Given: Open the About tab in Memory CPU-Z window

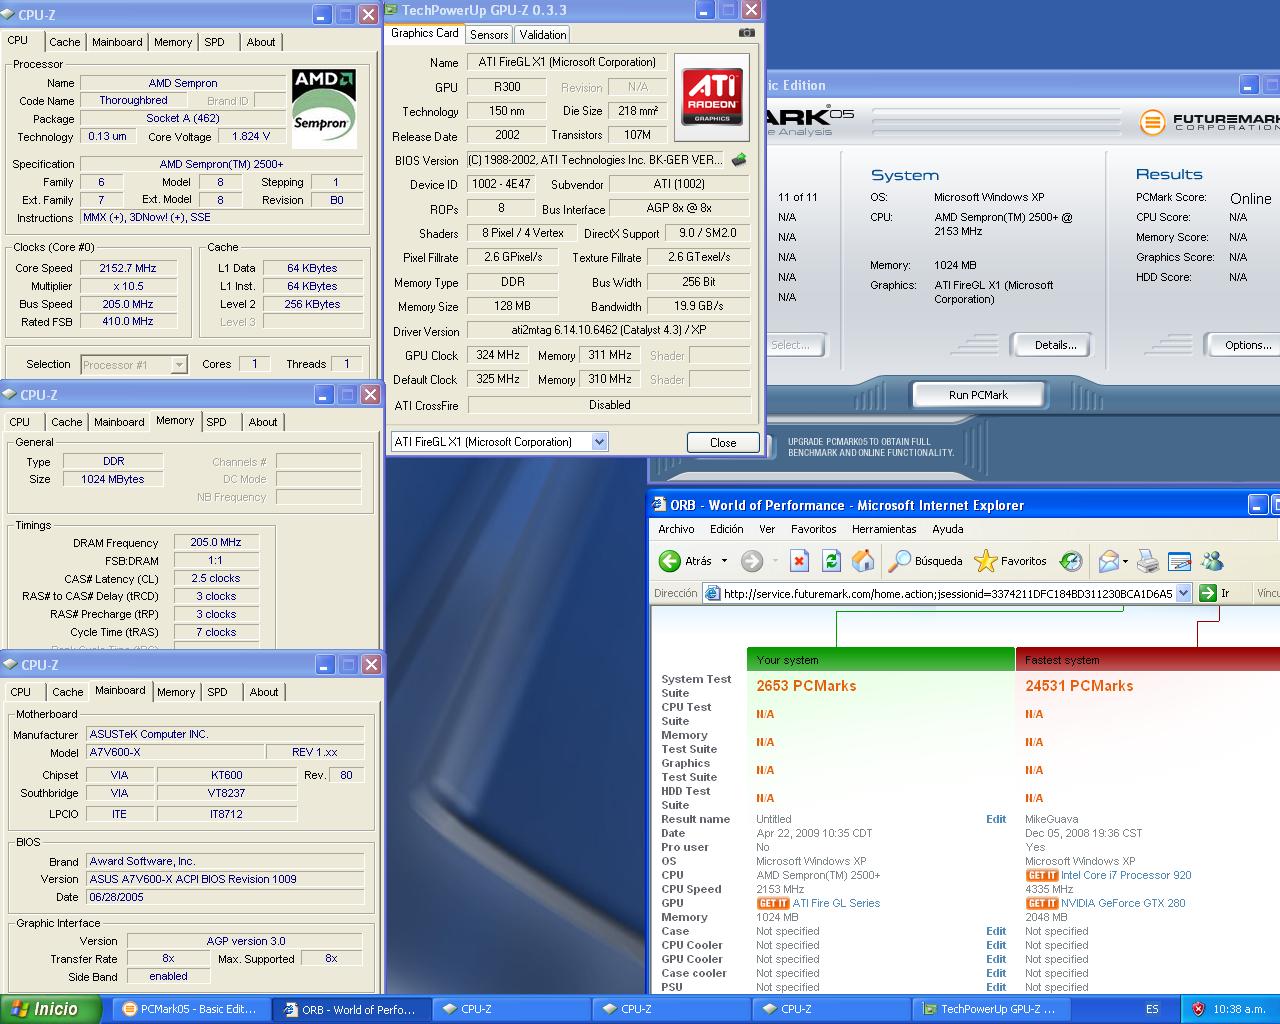Looking at the screenshot, I should tap(263, 422).
